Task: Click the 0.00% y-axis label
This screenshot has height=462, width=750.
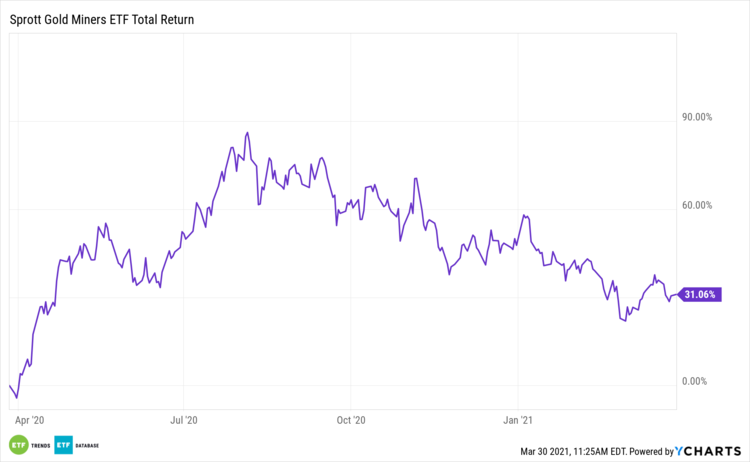Action: (698, 381)
